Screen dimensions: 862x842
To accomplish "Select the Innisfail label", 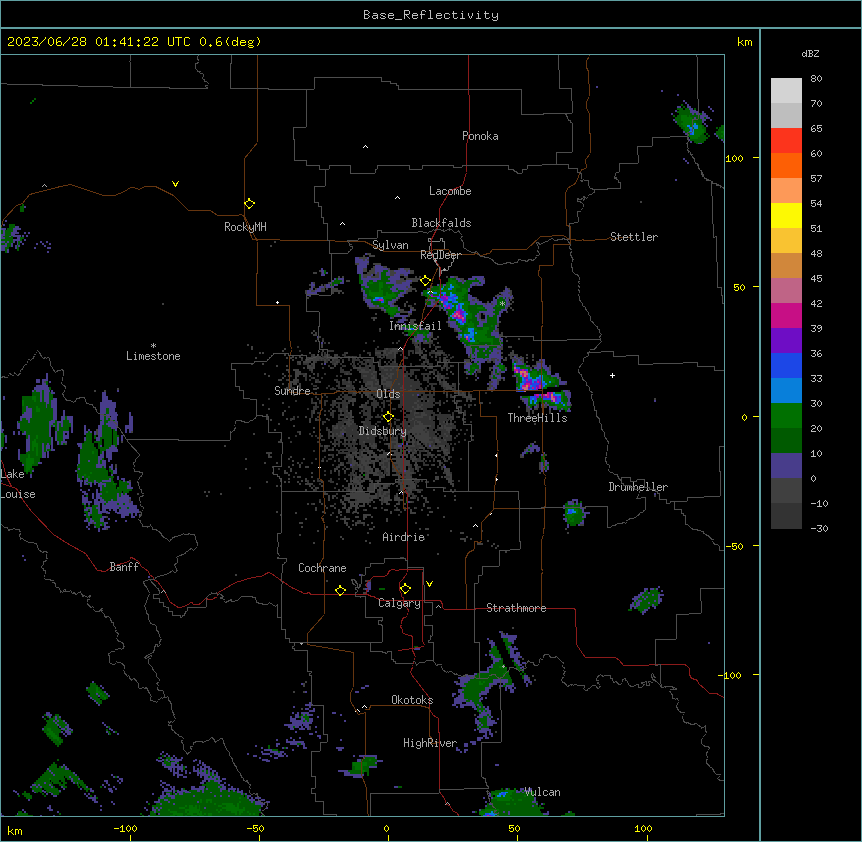I will pos(415,326).
